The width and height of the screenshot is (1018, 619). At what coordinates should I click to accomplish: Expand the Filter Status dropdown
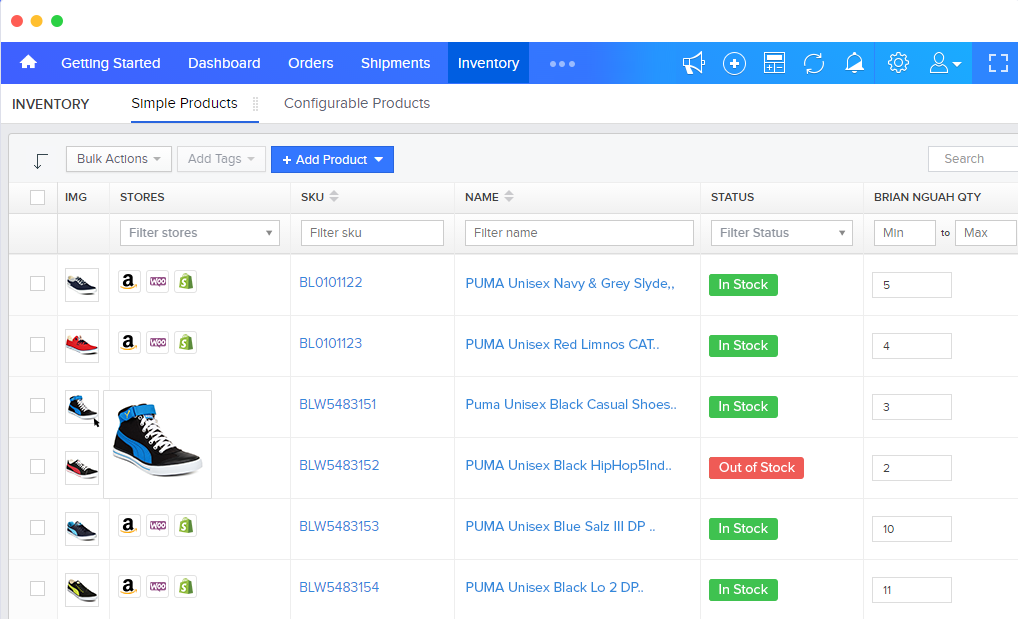(782, 233)
